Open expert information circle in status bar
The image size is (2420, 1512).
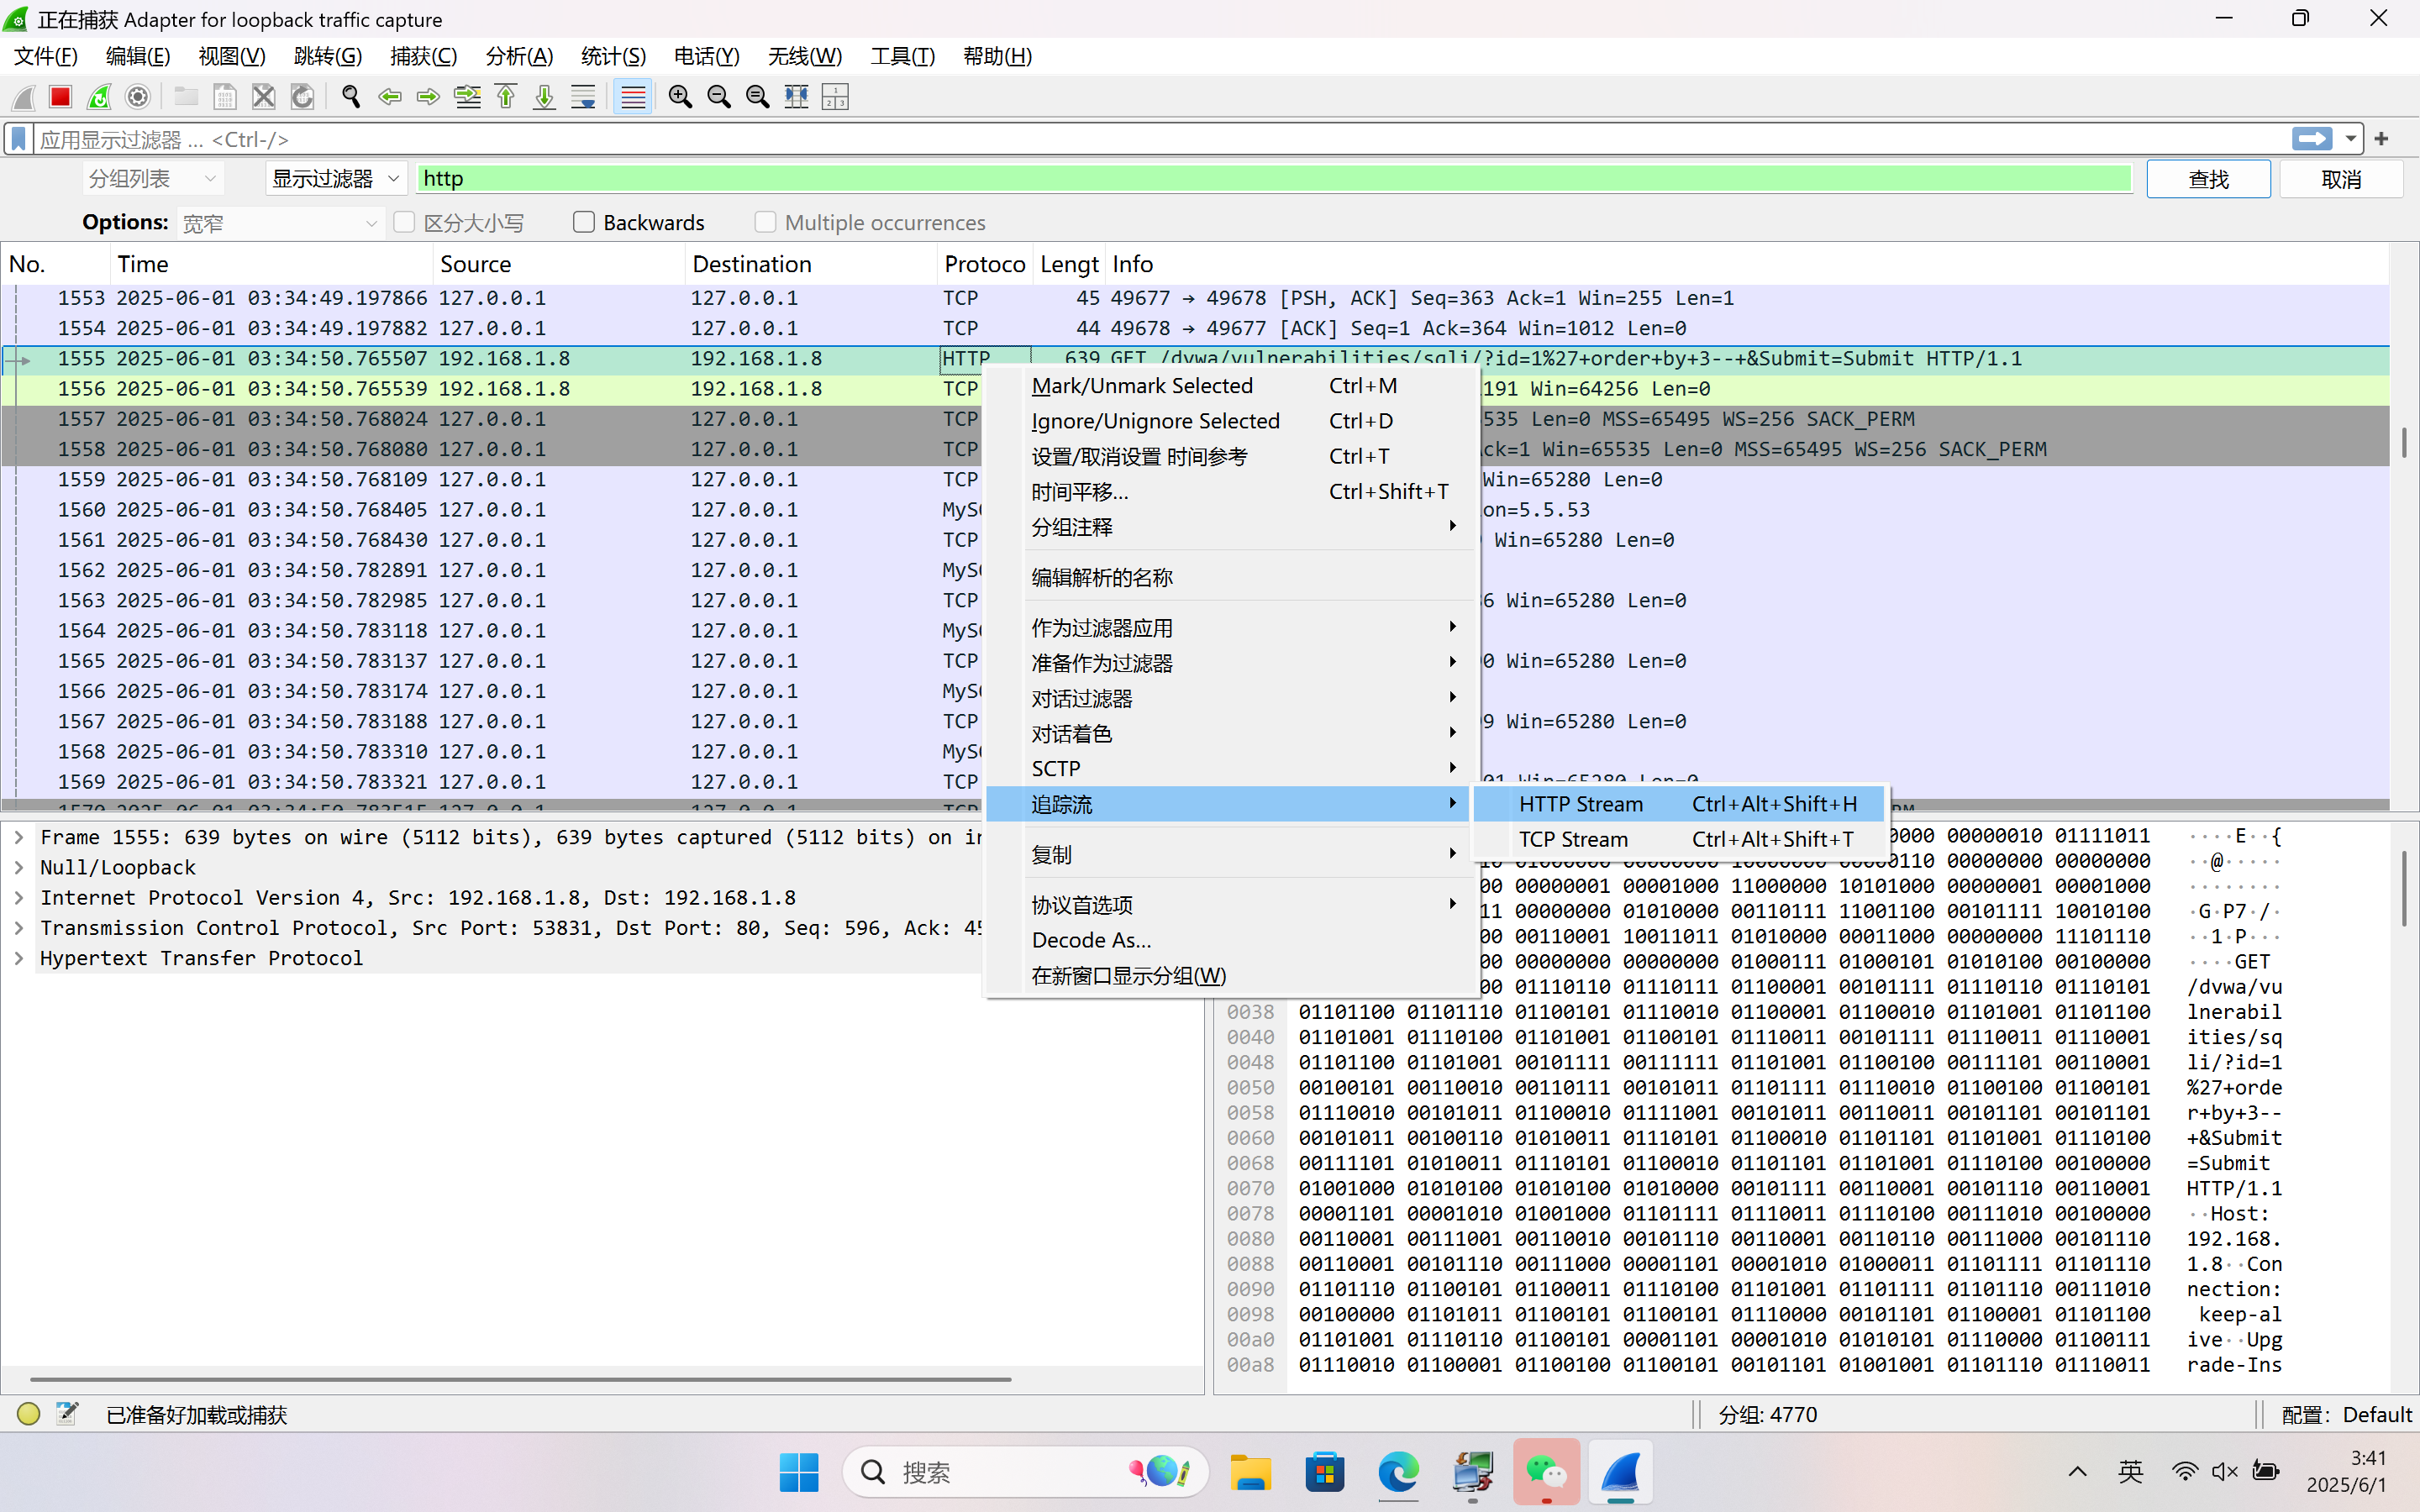pyautogui.click(x=28, y=1413)
